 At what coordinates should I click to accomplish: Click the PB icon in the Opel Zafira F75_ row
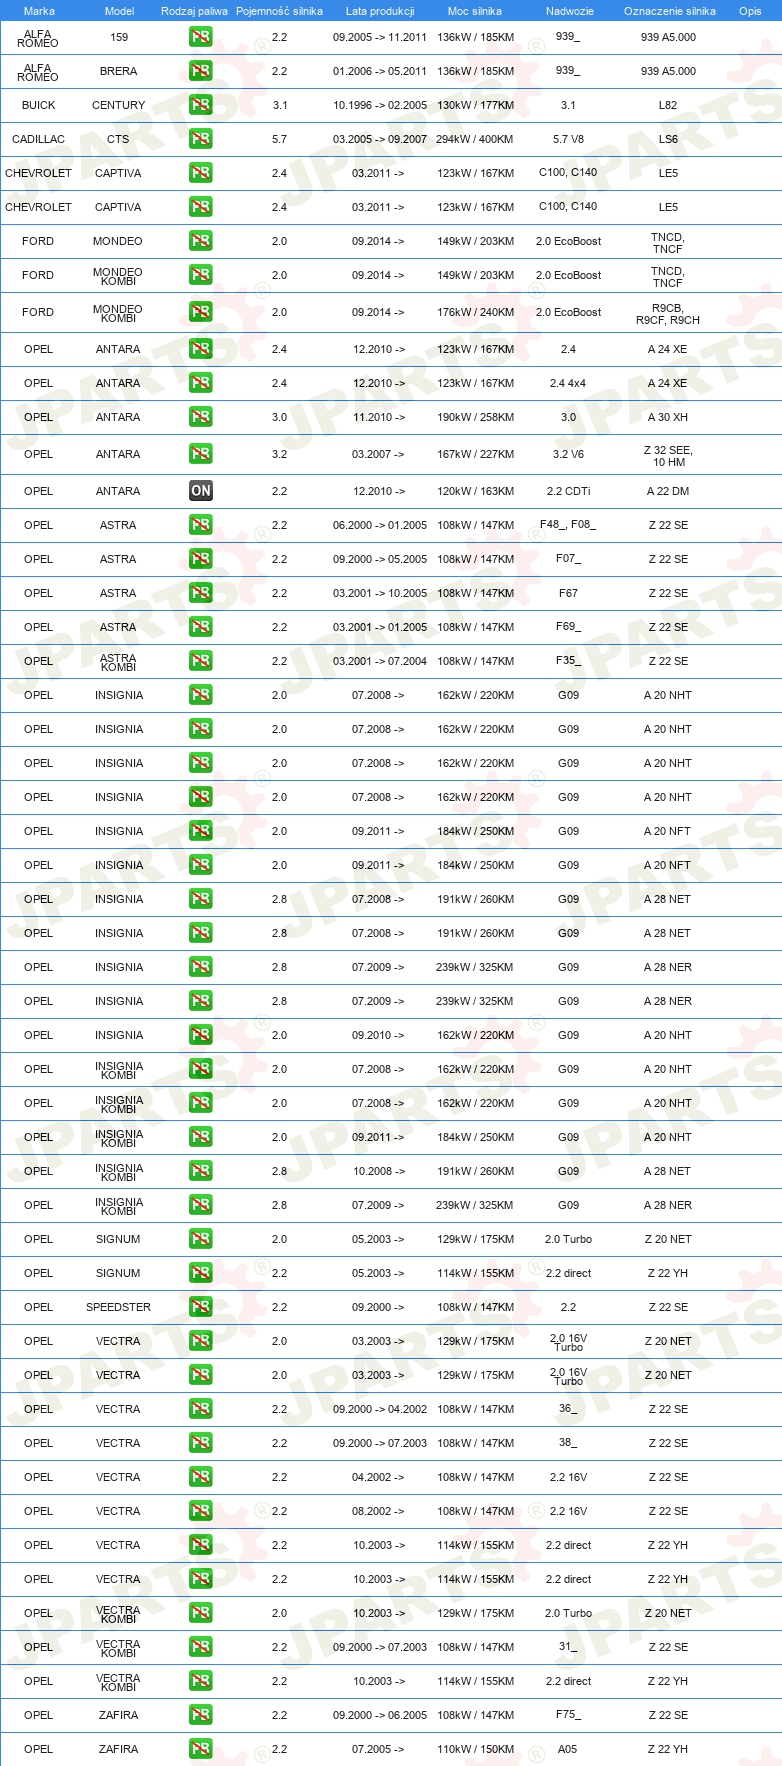pyautogui.click(x=201, y=1715)
